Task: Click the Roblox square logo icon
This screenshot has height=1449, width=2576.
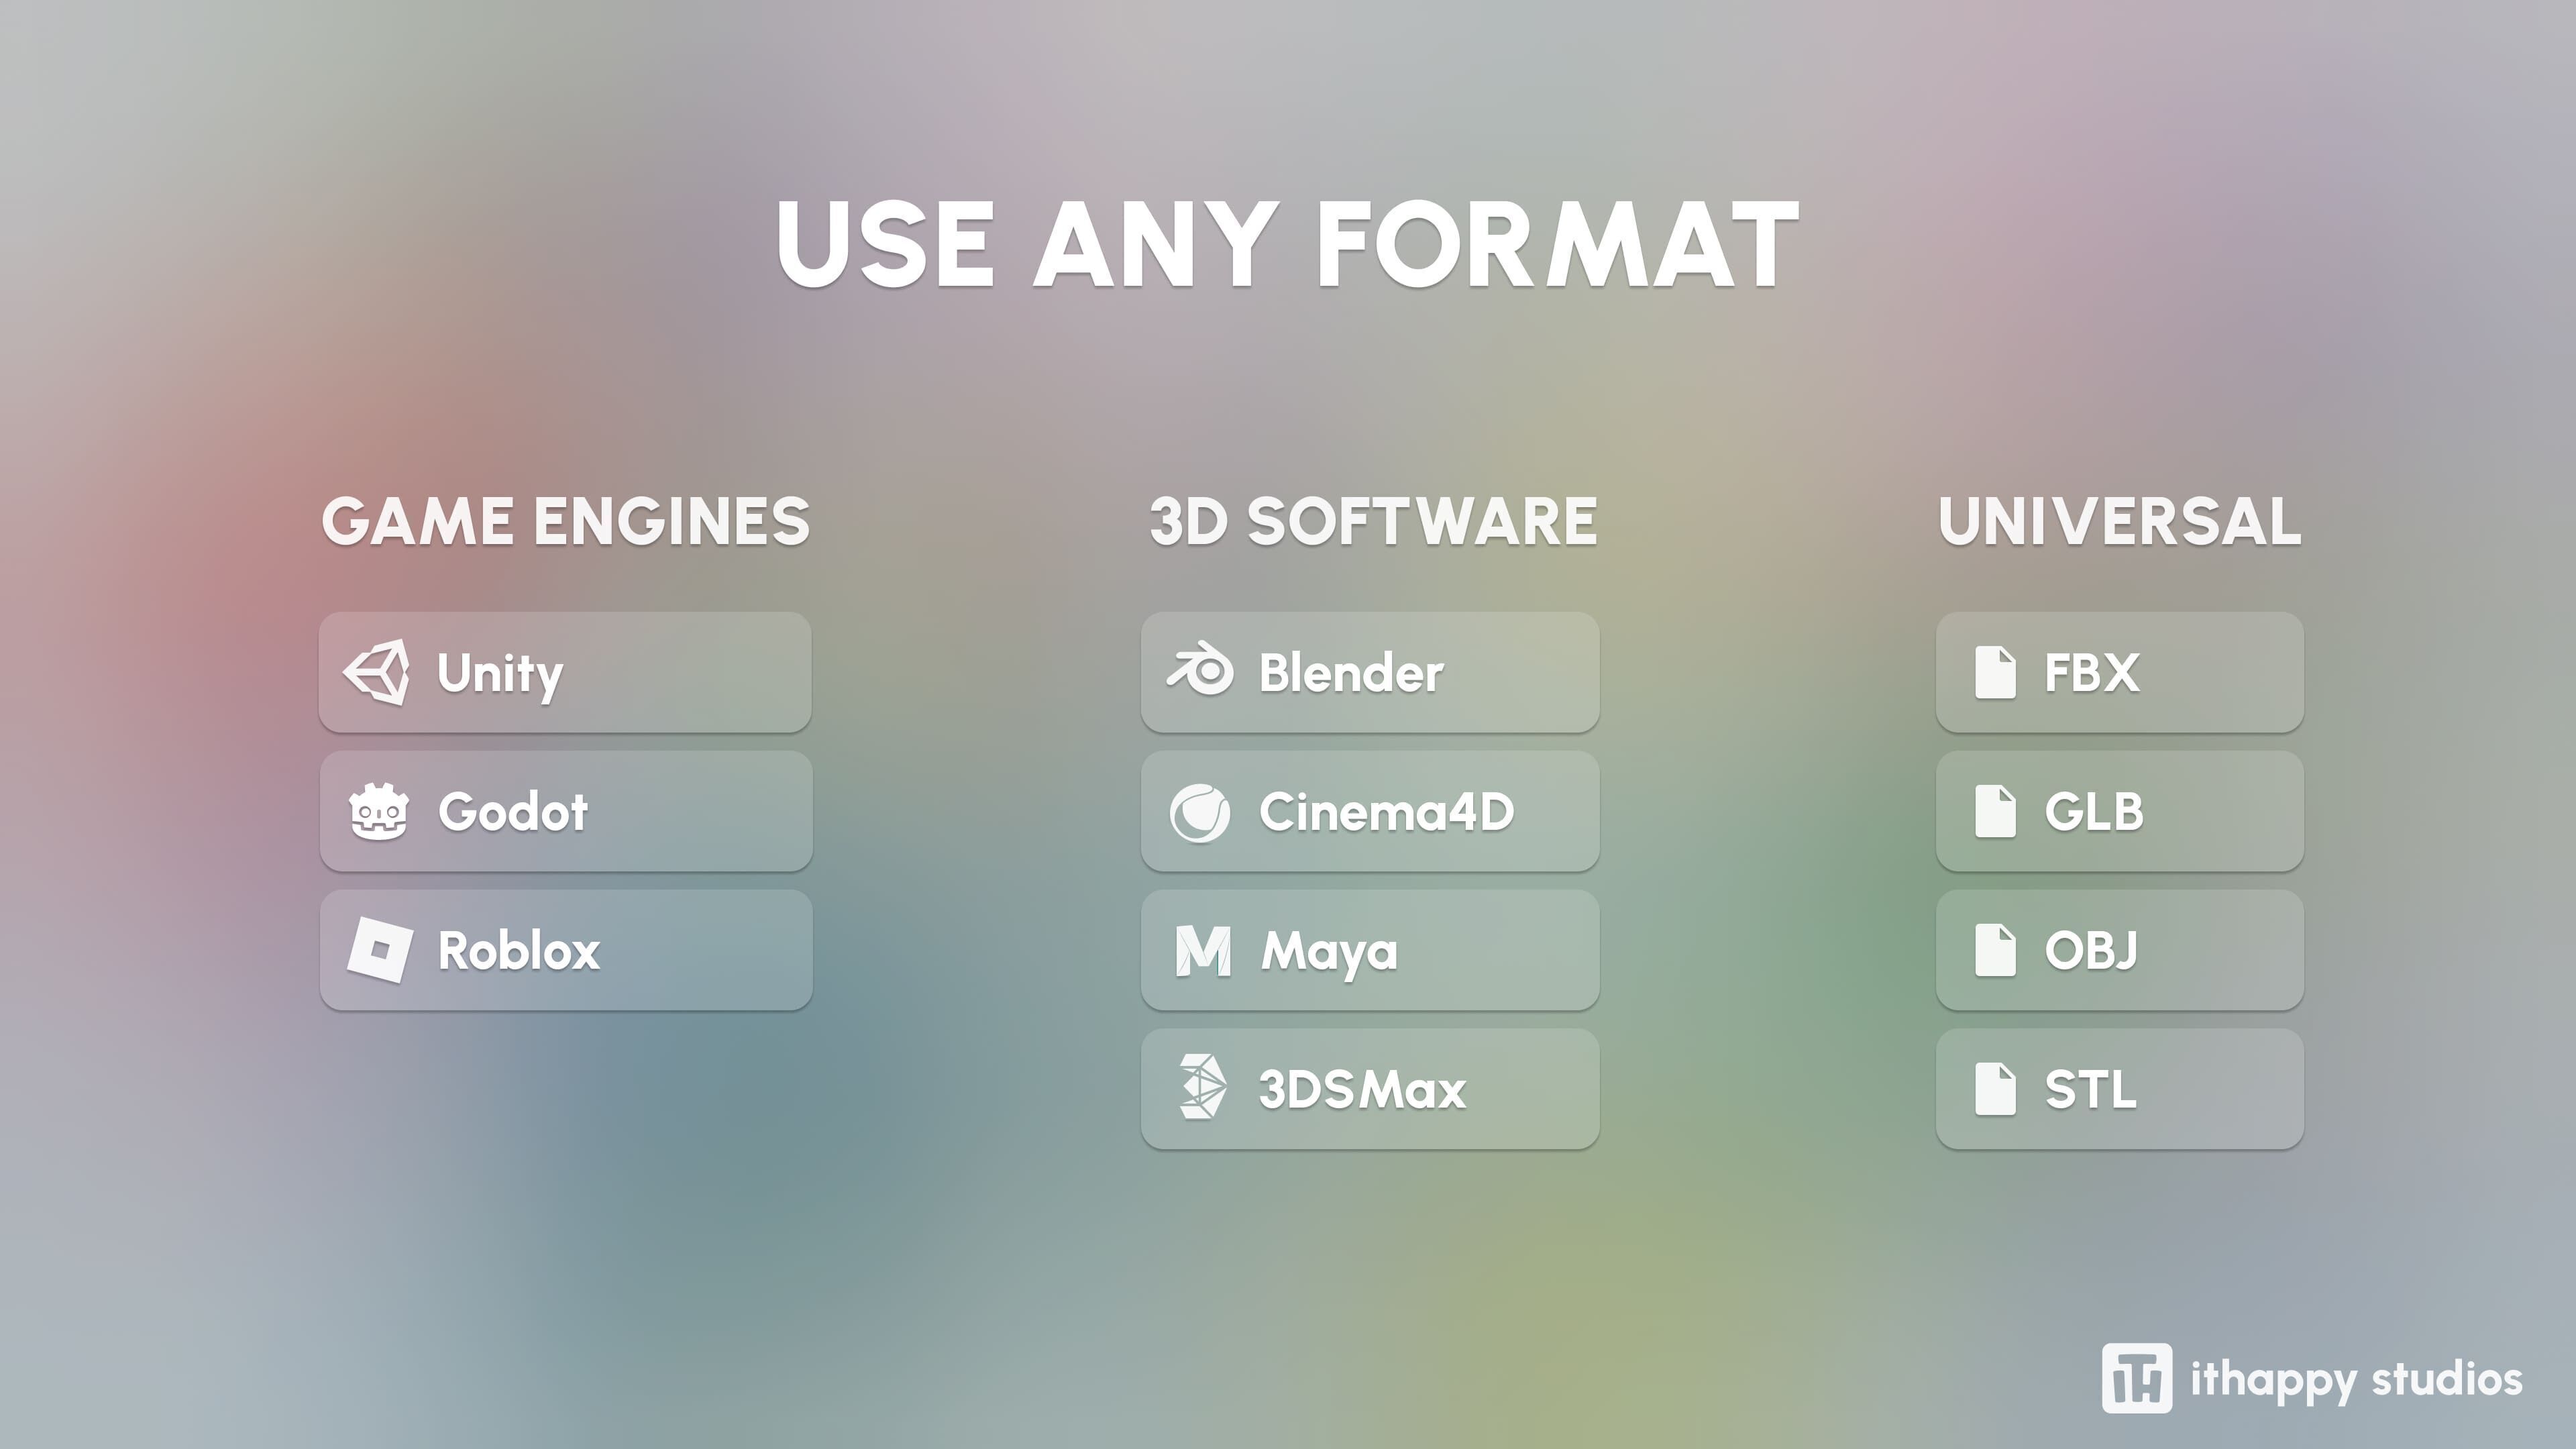Action: pos(380,950)
